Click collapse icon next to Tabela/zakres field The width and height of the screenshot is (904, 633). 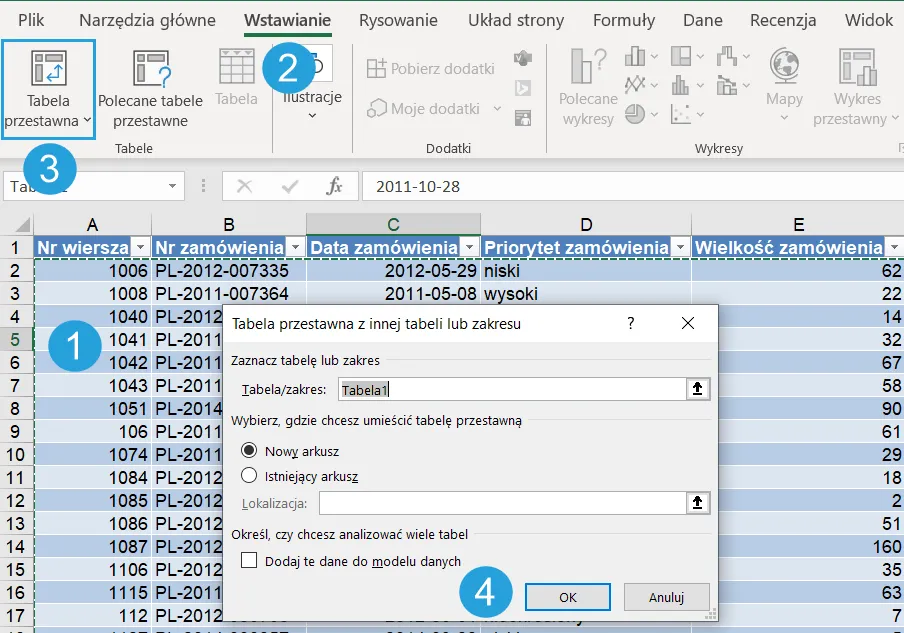point(700,390)
